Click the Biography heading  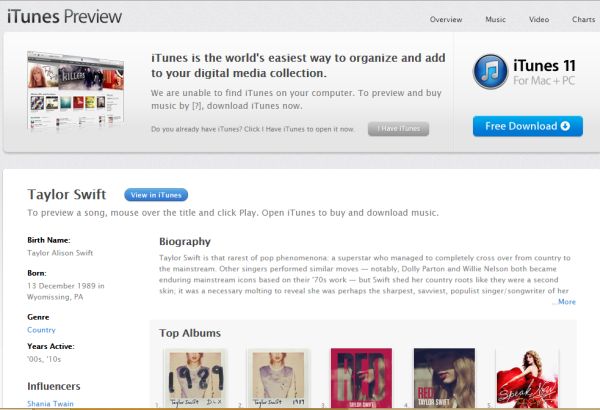[x=185, y=241]
